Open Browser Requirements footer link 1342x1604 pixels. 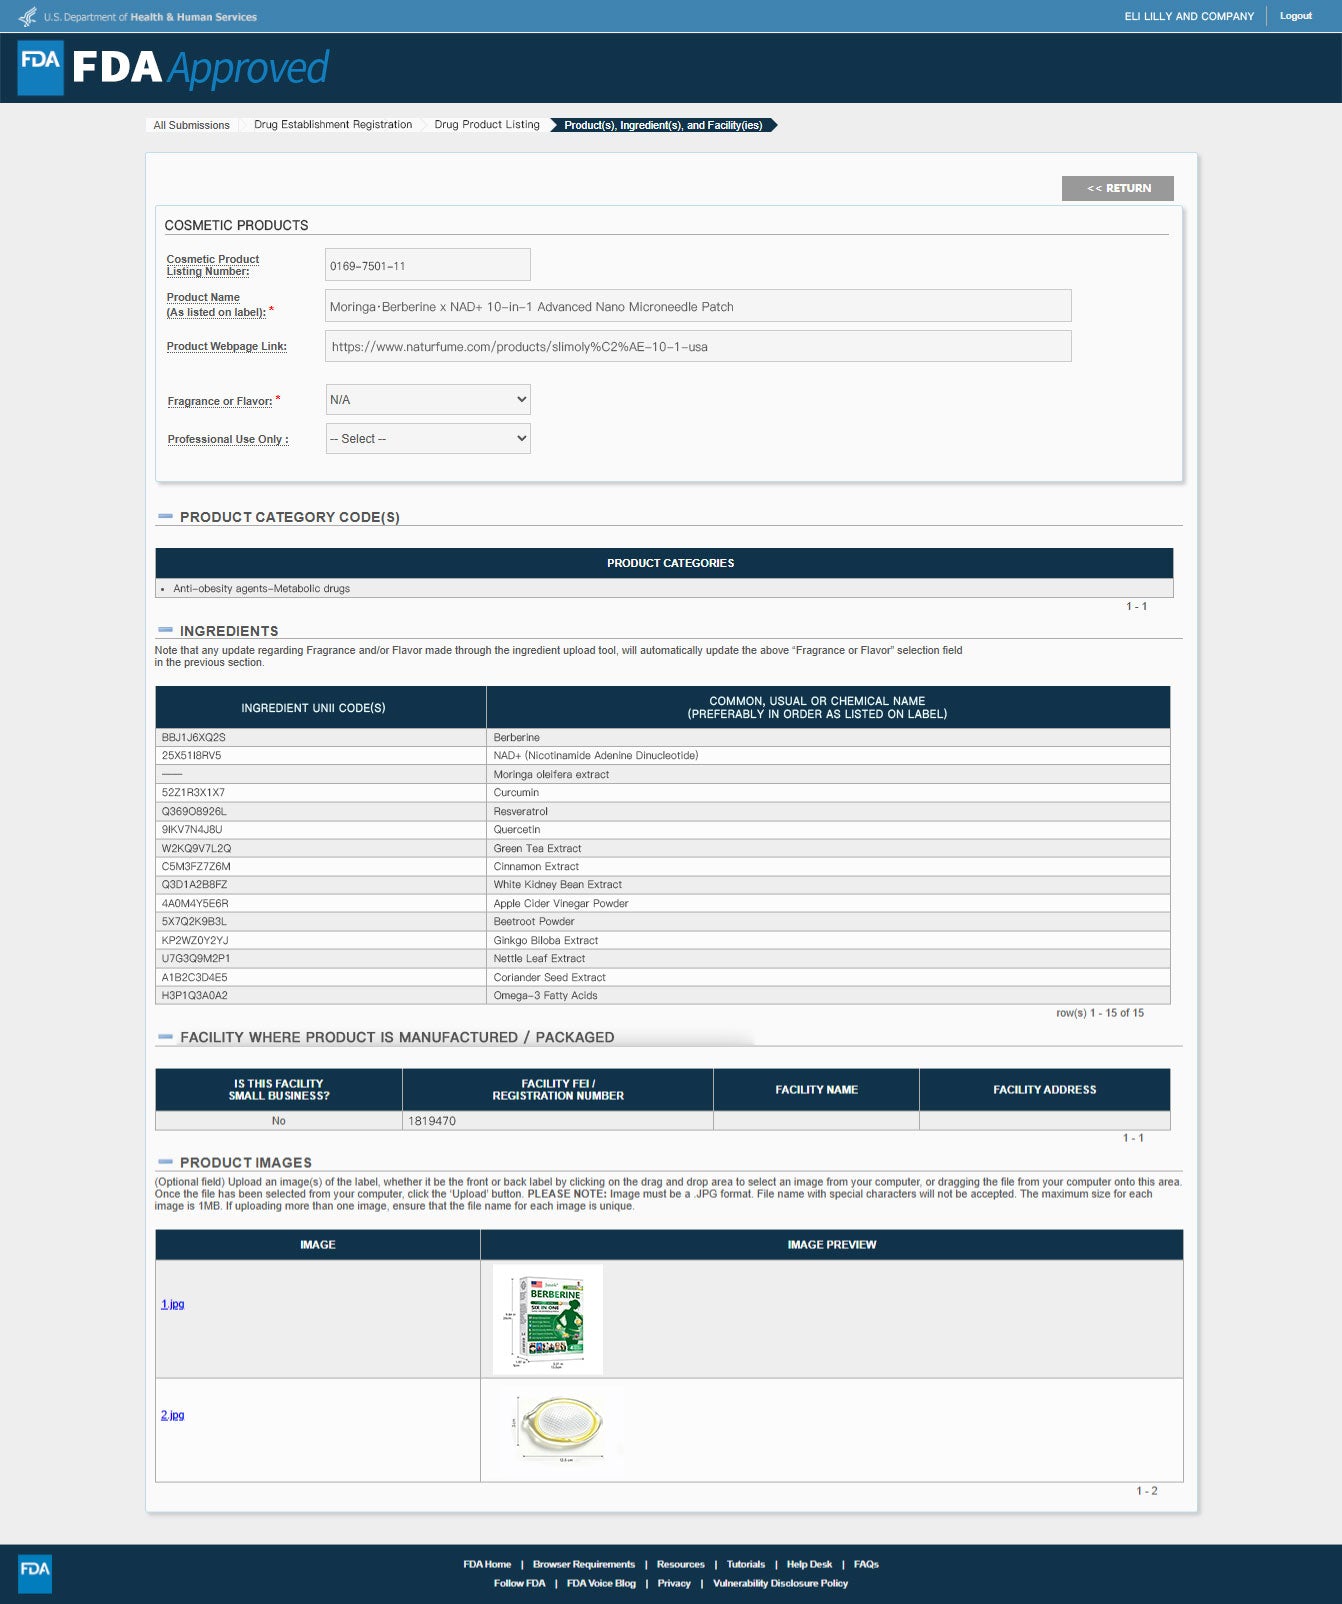pos(584,1564)
